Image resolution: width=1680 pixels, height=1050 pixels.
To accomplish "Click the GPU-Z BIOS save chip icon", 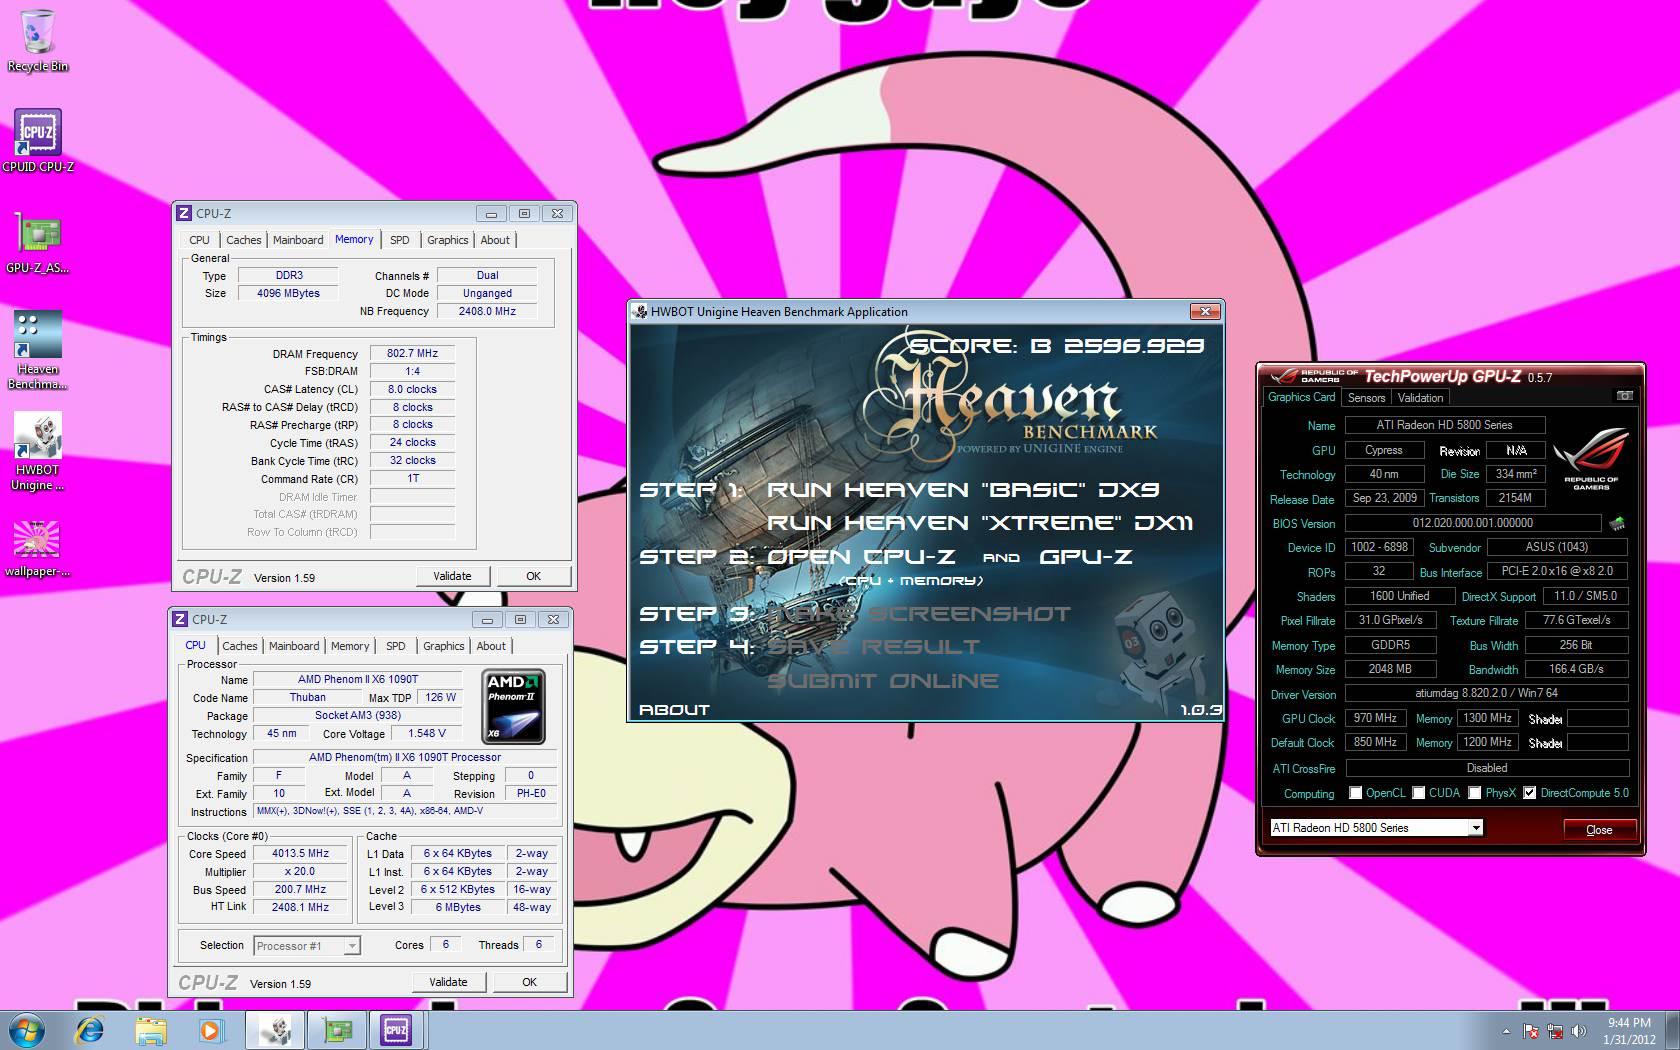I will click(1617, 523).
